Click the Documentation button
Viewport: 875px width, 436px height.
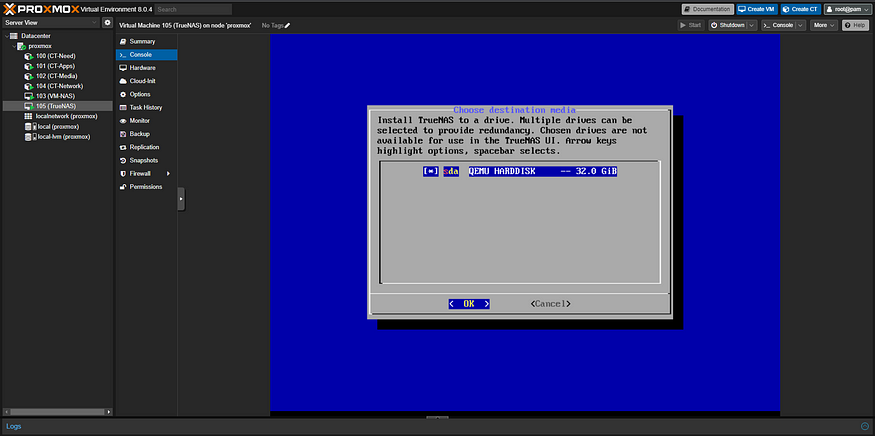coord(707,9)
